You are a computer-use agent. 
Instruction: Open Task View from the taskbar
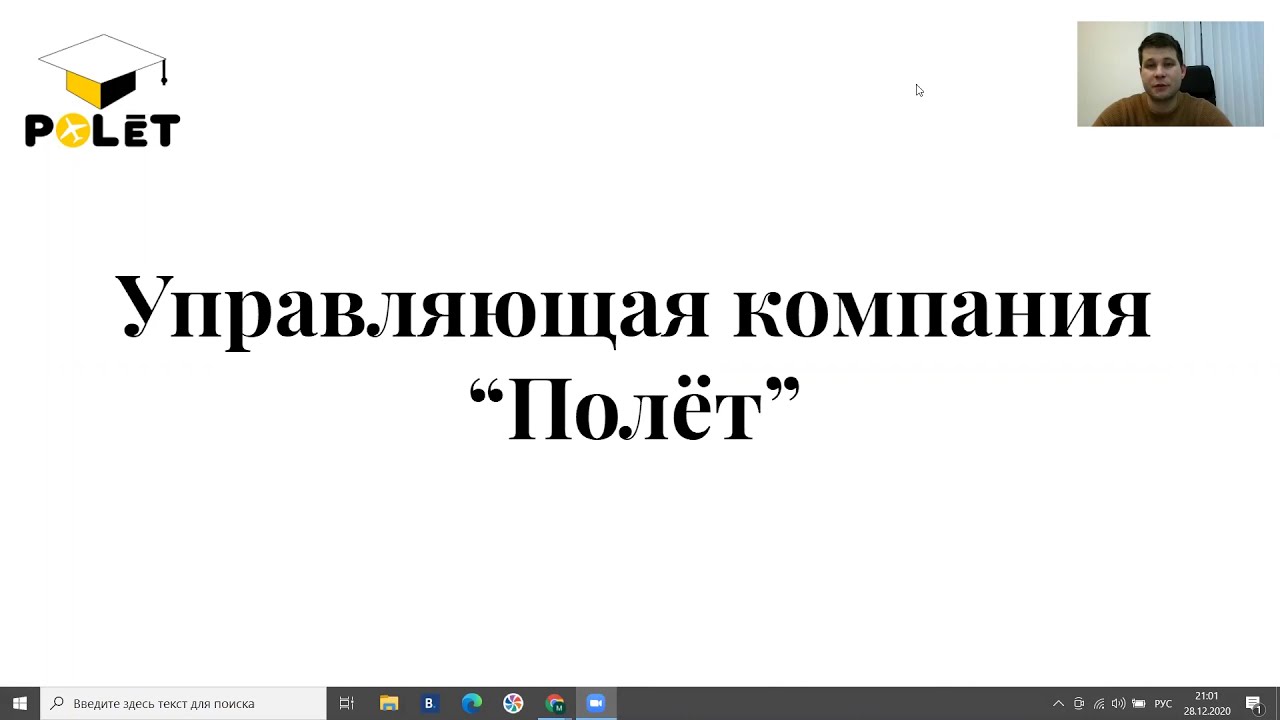click(x=347, y=703)
